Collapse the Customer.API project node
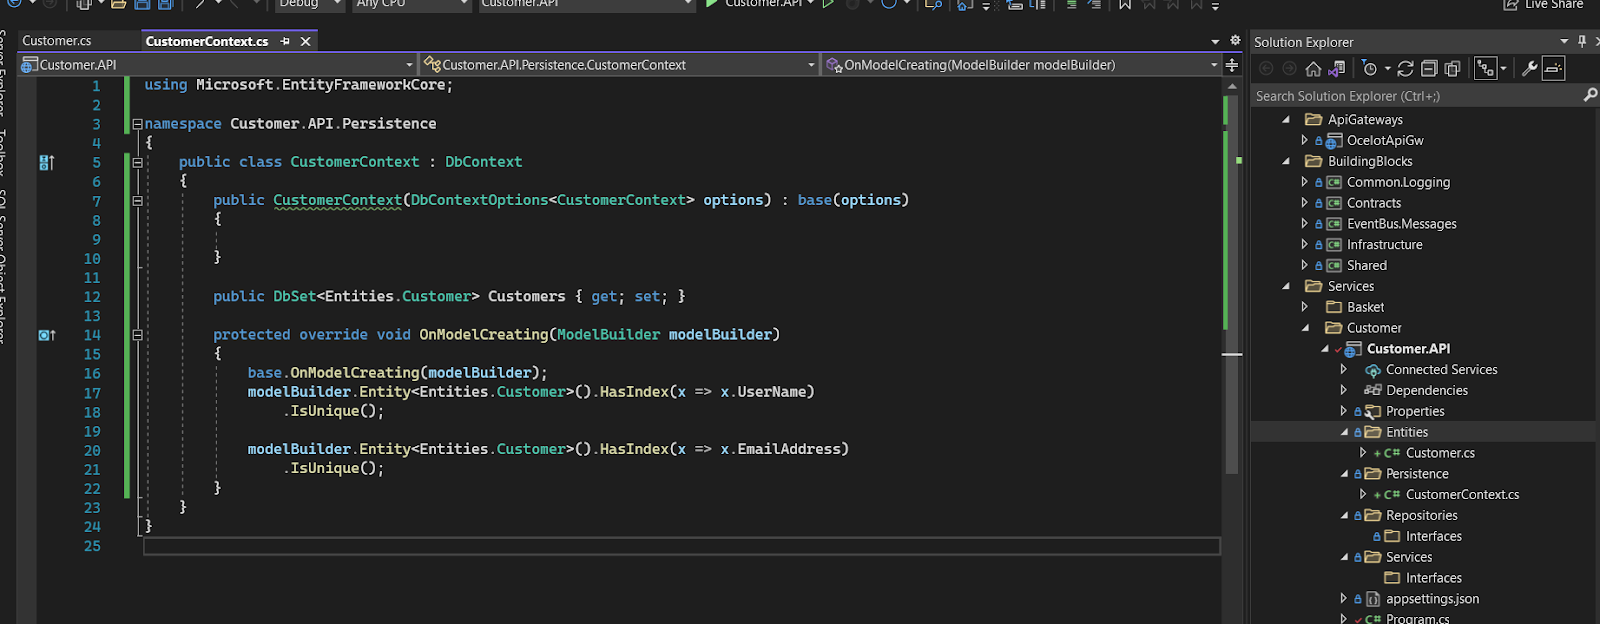1600x624 pixels. [x=1325, y=349]
